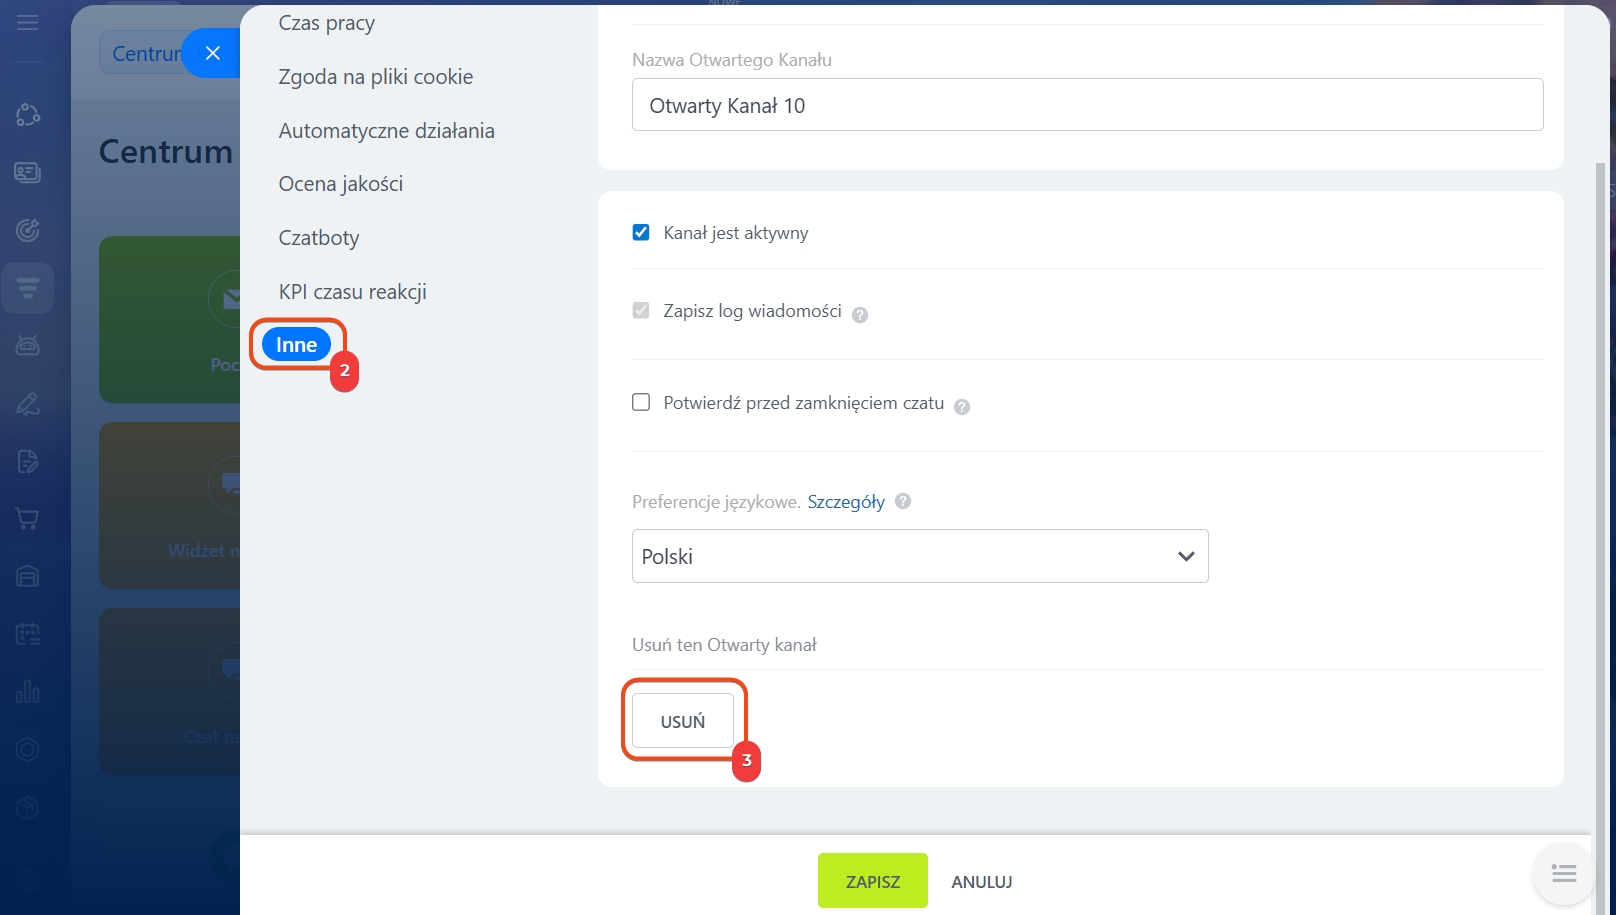
Task: Select the Ocena jakości menu item
Action: tap(341, 184)
